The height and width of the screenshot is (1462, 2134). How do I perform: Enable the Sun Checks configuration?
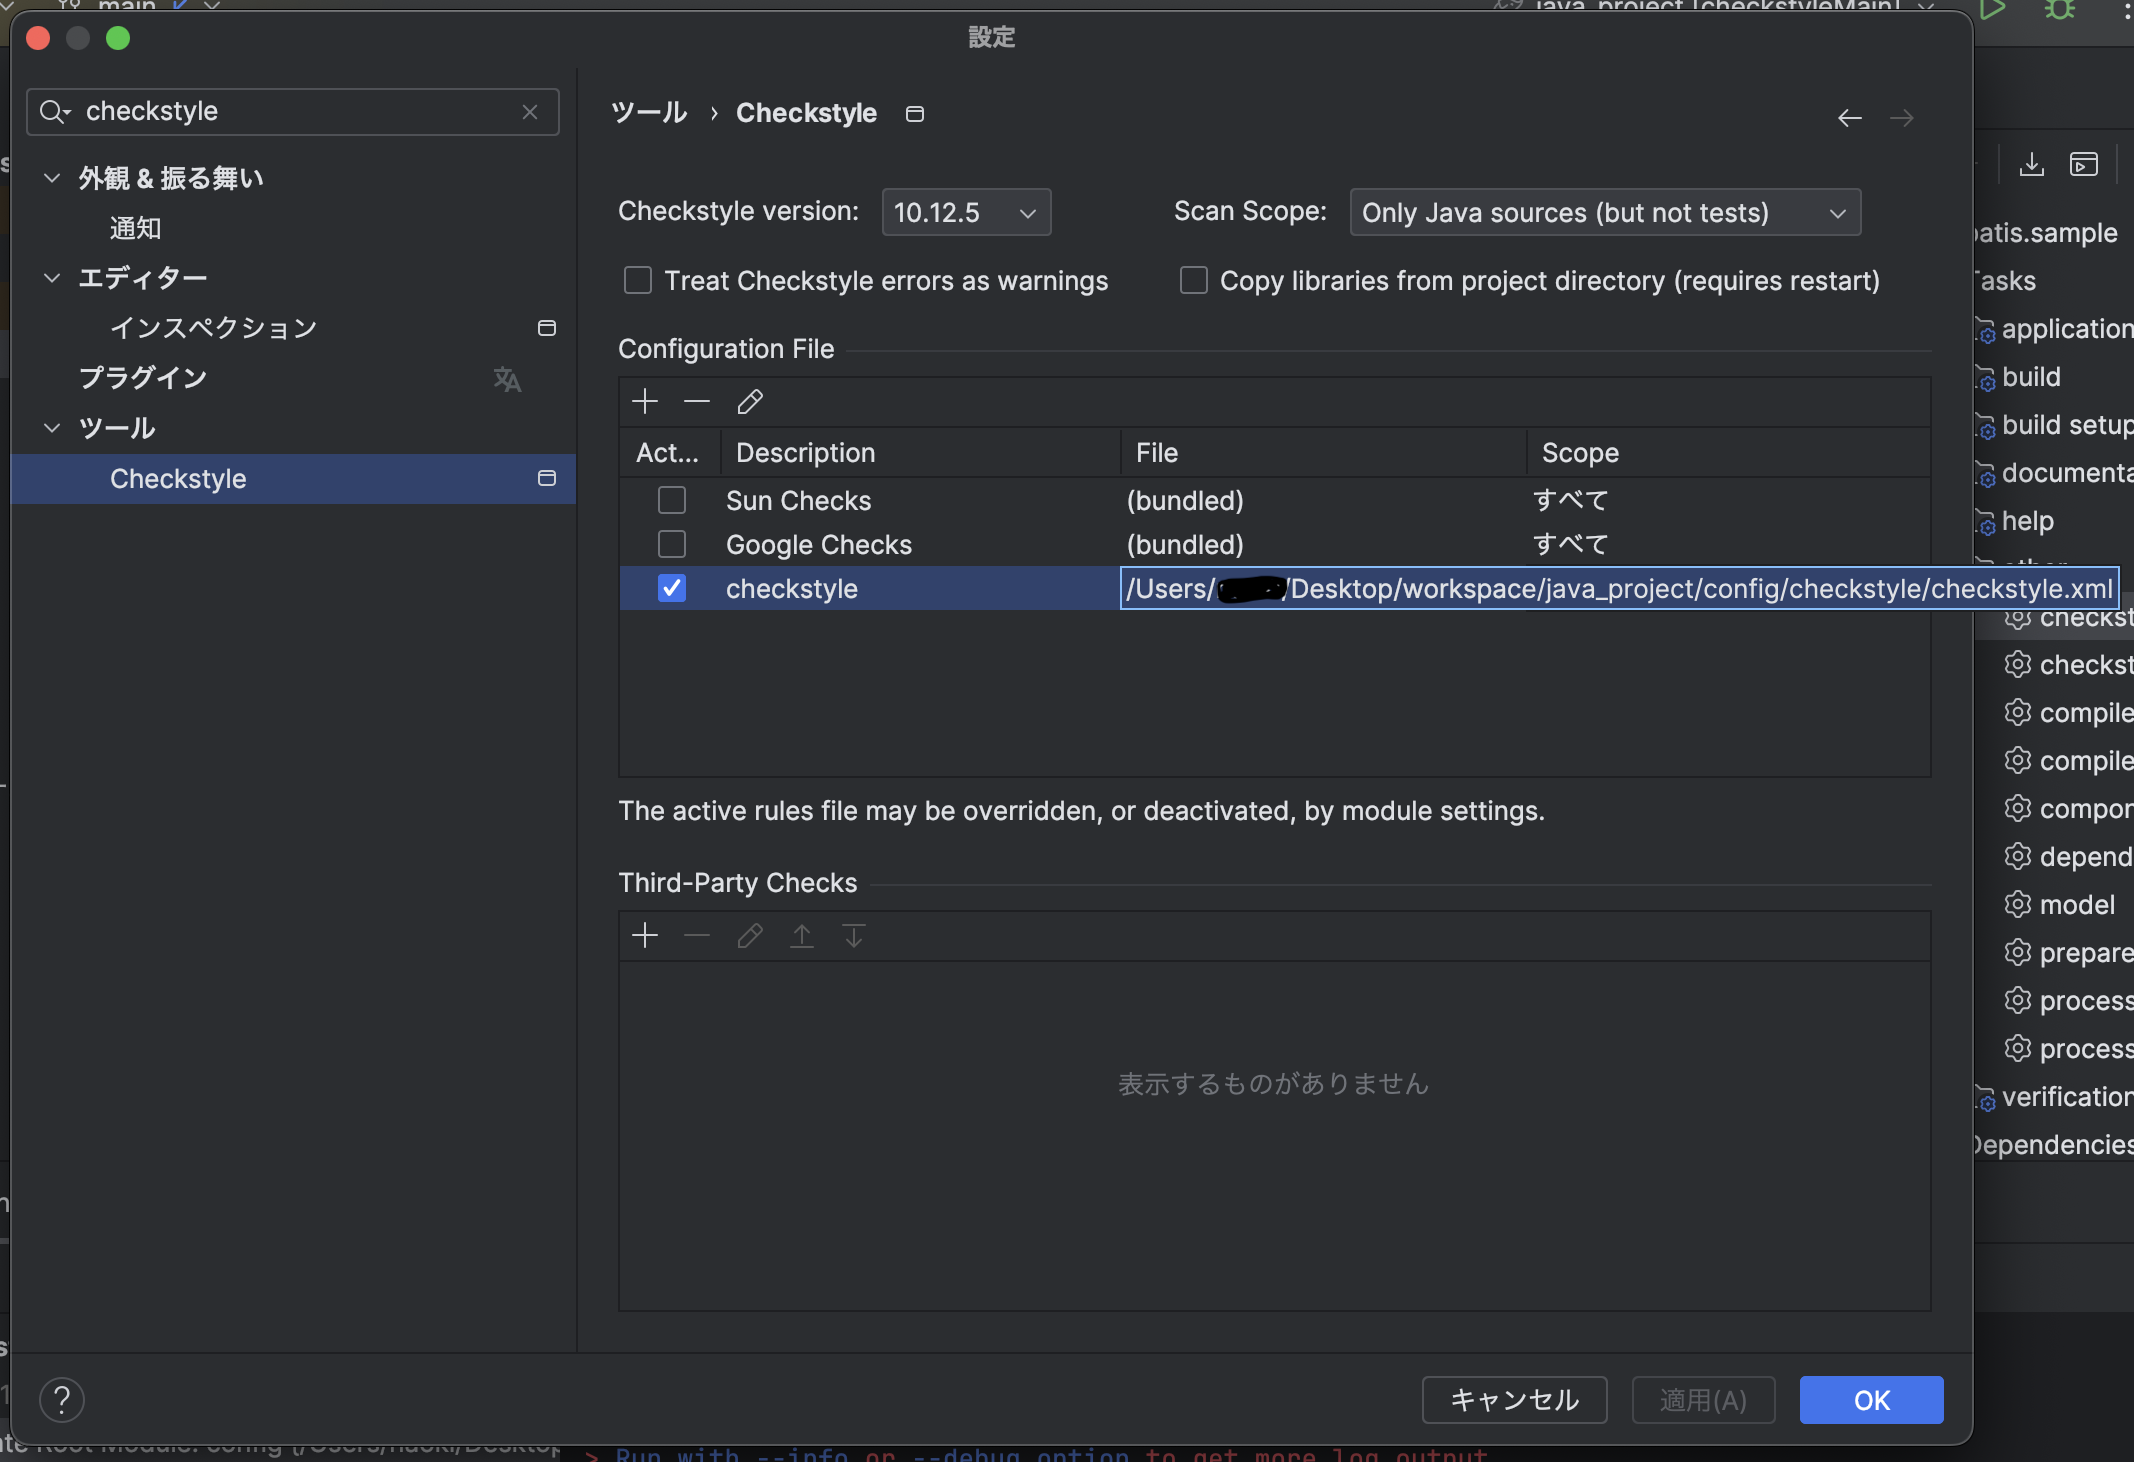pyautogui.click(x=672, y=500)
